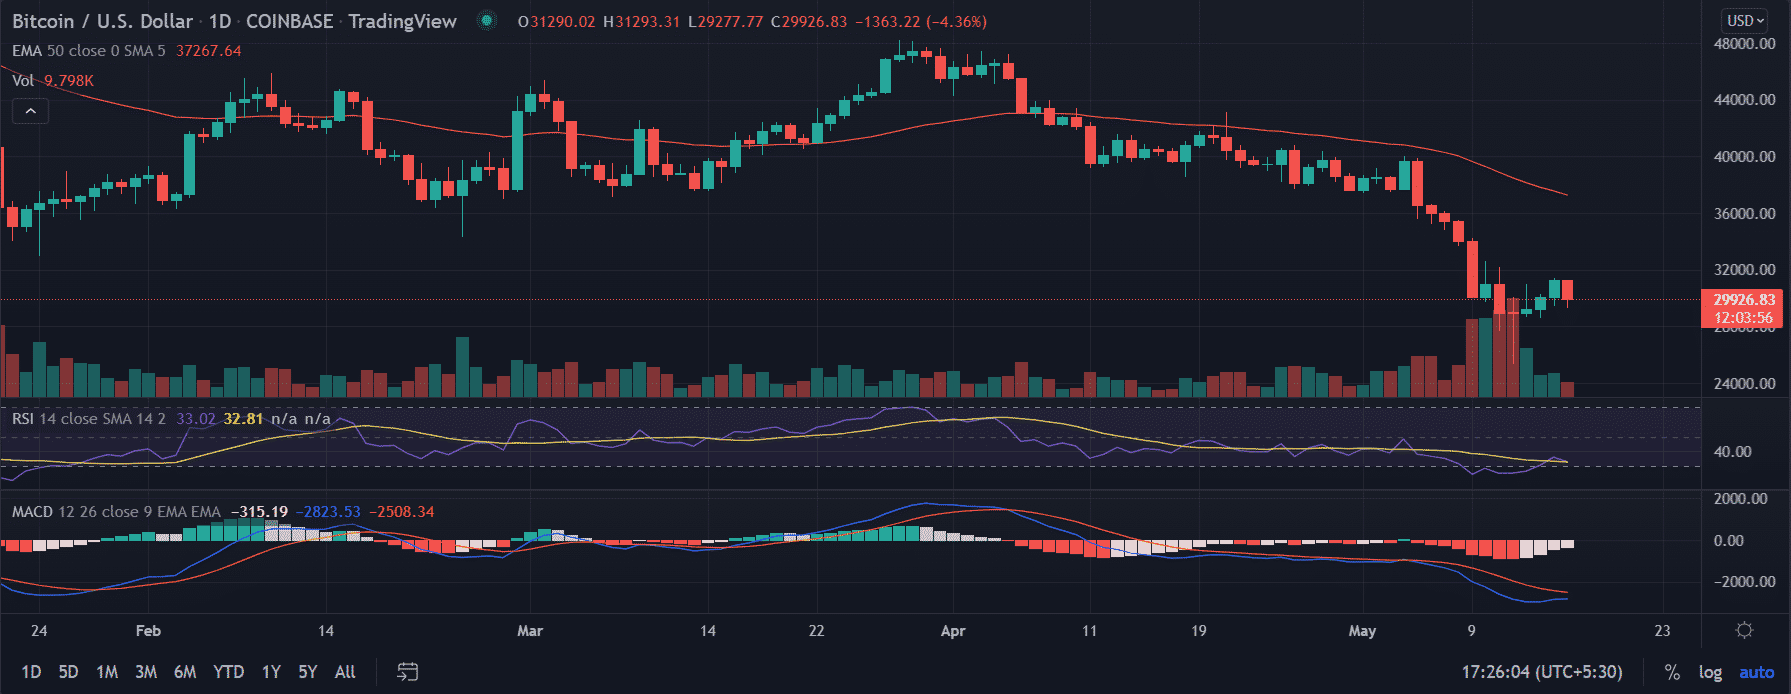Viewport: 1791px width, 694px height.
Task: Show All time range data
Action: pyautogui.click(x=345, y=672)
